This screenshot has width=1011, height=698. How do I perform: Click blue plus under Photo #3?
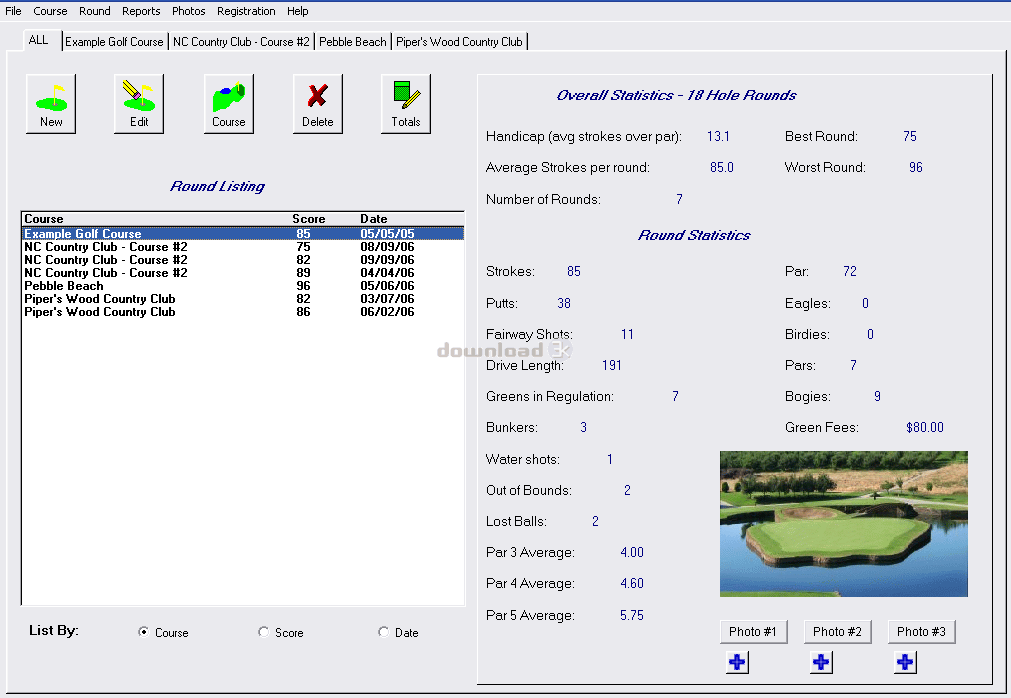tap(906, 662)
